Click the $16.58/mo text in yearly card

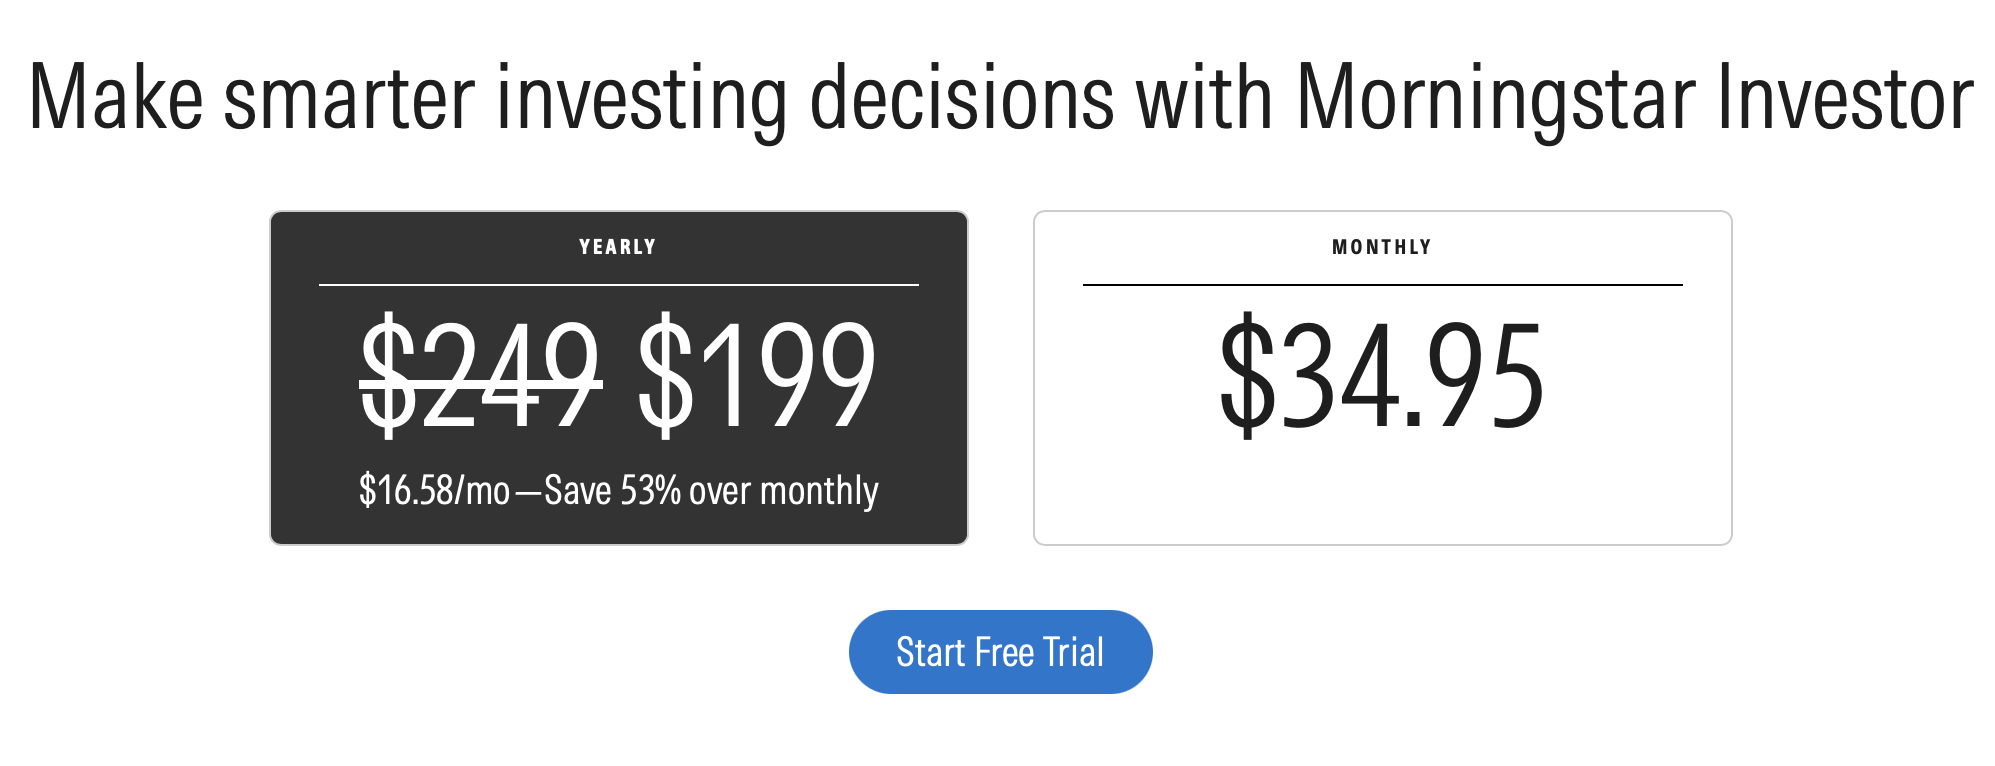[x=435, y=491]
